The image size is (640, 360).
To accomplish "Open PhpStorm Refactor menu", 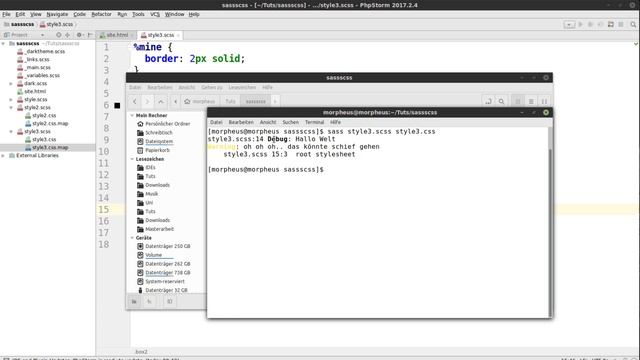I will (101, 14).
